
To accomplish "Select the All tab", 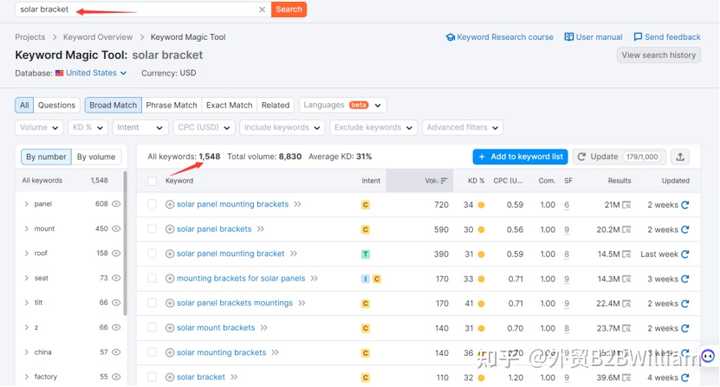I will (24, 105).
